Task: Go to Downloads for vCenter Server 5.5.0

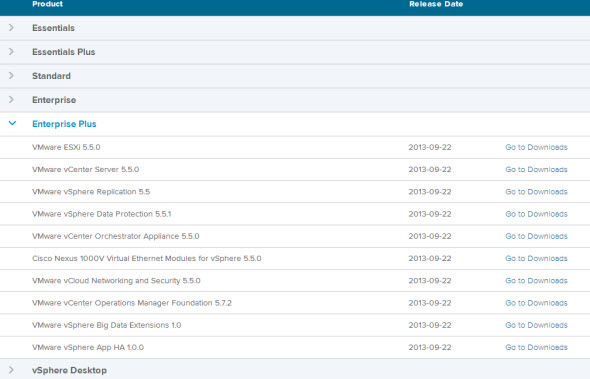Action: [x=536, y=169]
